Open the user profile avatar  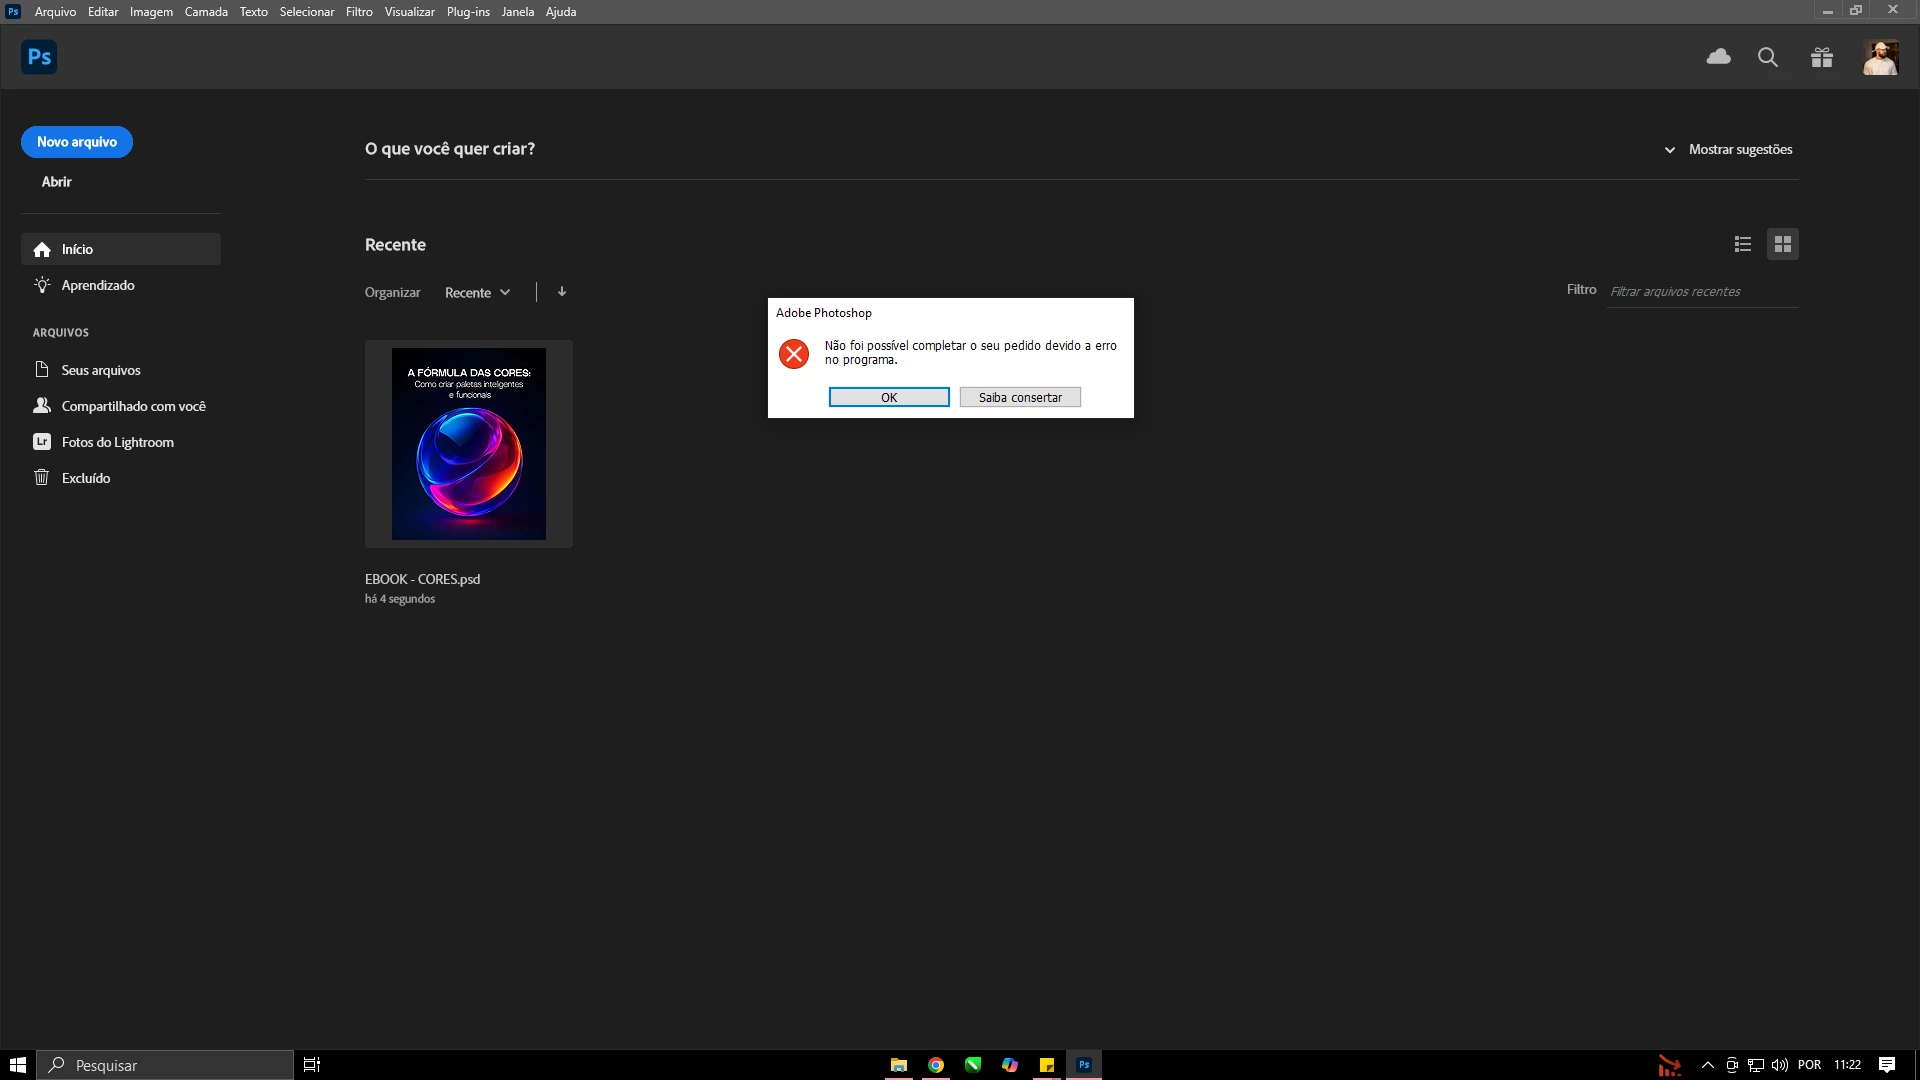coord(1880,57)
